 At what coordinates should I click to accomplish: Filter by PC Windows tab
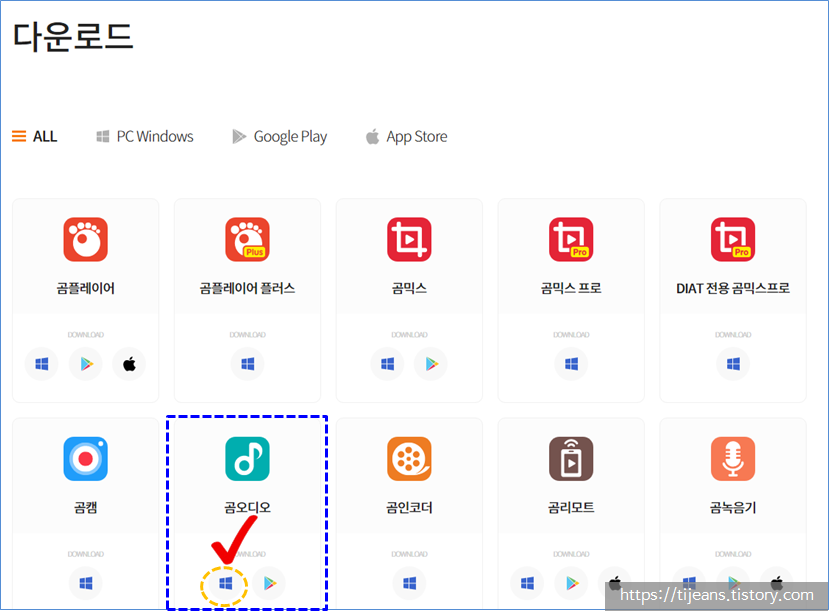pyautogui.click(x=144, y=136)
